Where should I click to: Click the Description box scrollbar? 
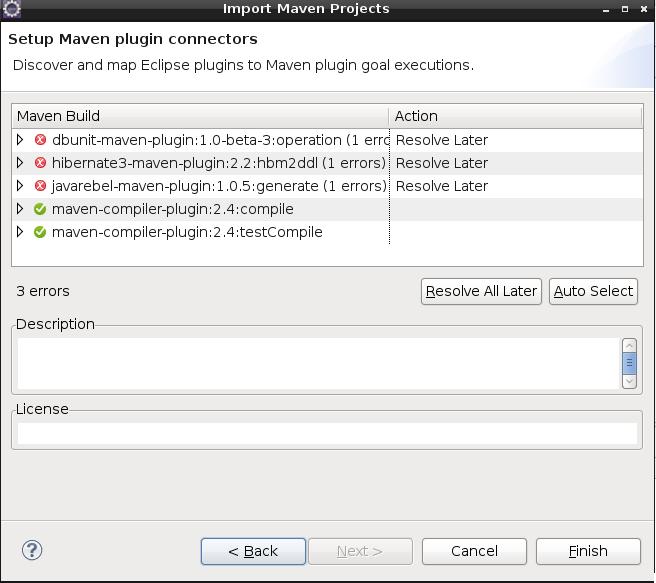coord(629,363)
